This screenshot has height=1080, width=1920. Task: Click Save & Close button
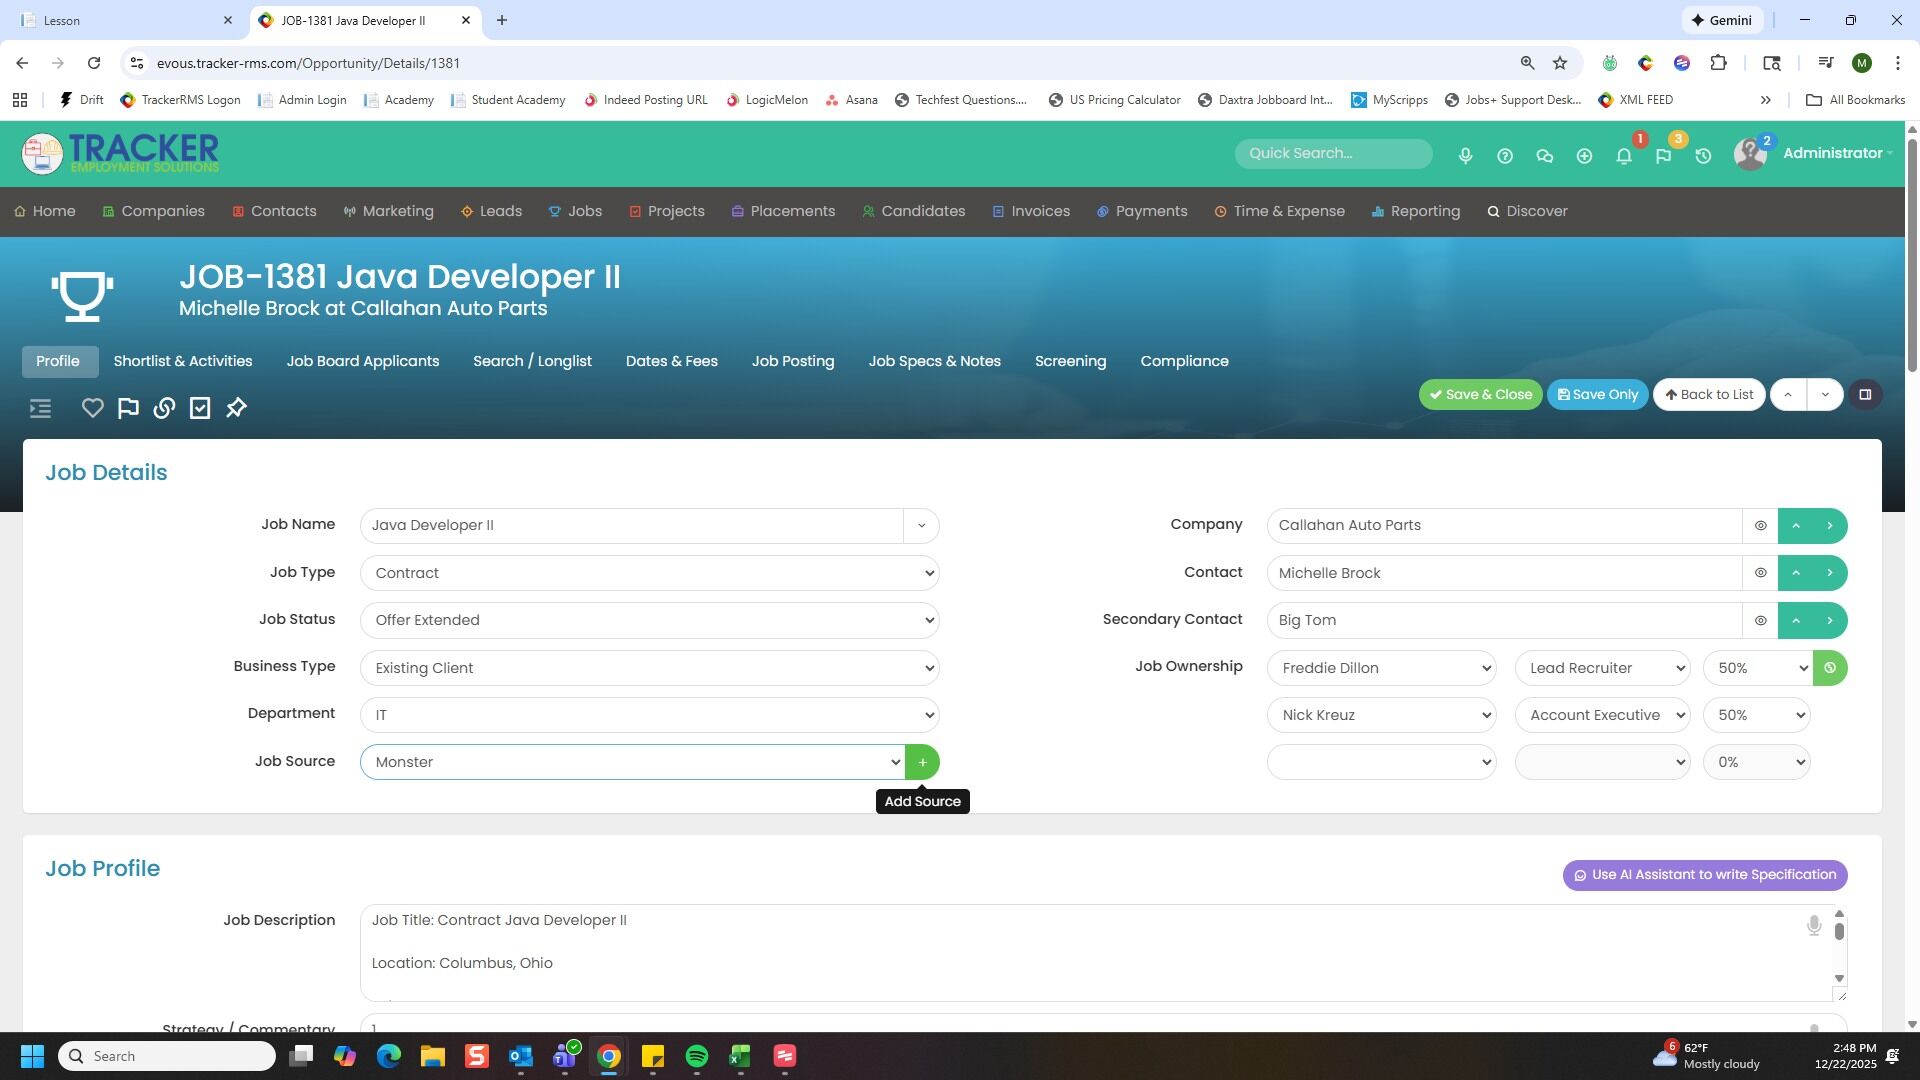(x=1480, y=394)
